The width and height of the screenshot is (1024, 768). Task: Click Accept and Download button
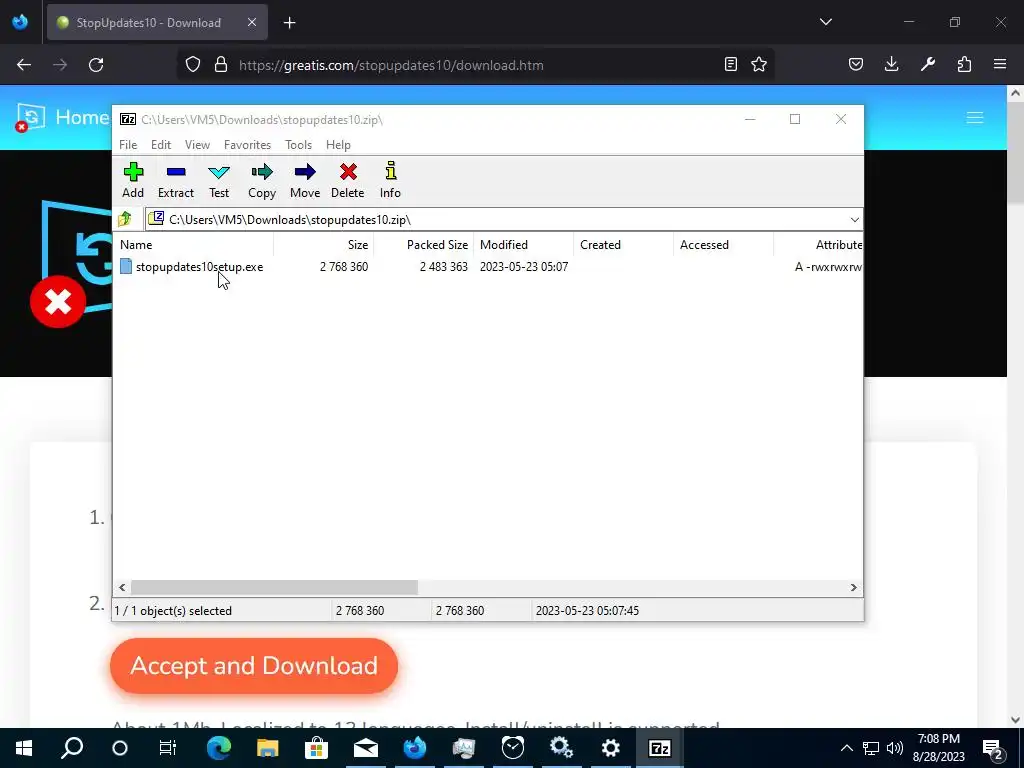pos(254,665)
